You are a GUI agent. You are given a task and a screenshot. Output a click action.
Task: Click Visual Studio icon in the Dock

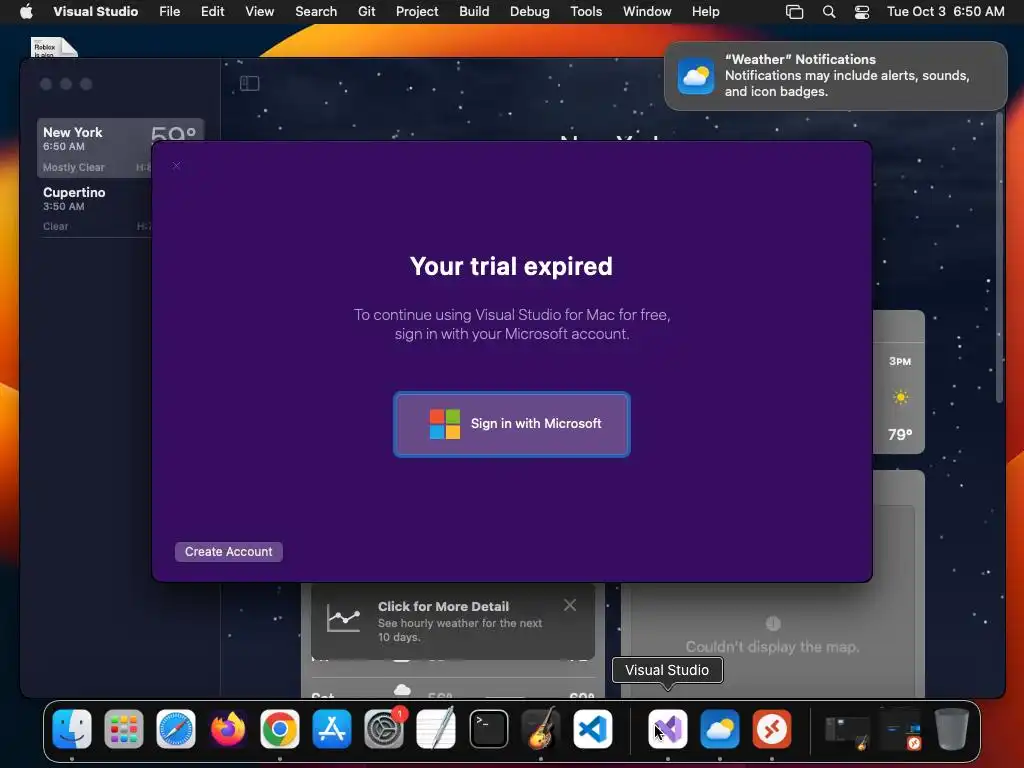click(x=667, y=729)
